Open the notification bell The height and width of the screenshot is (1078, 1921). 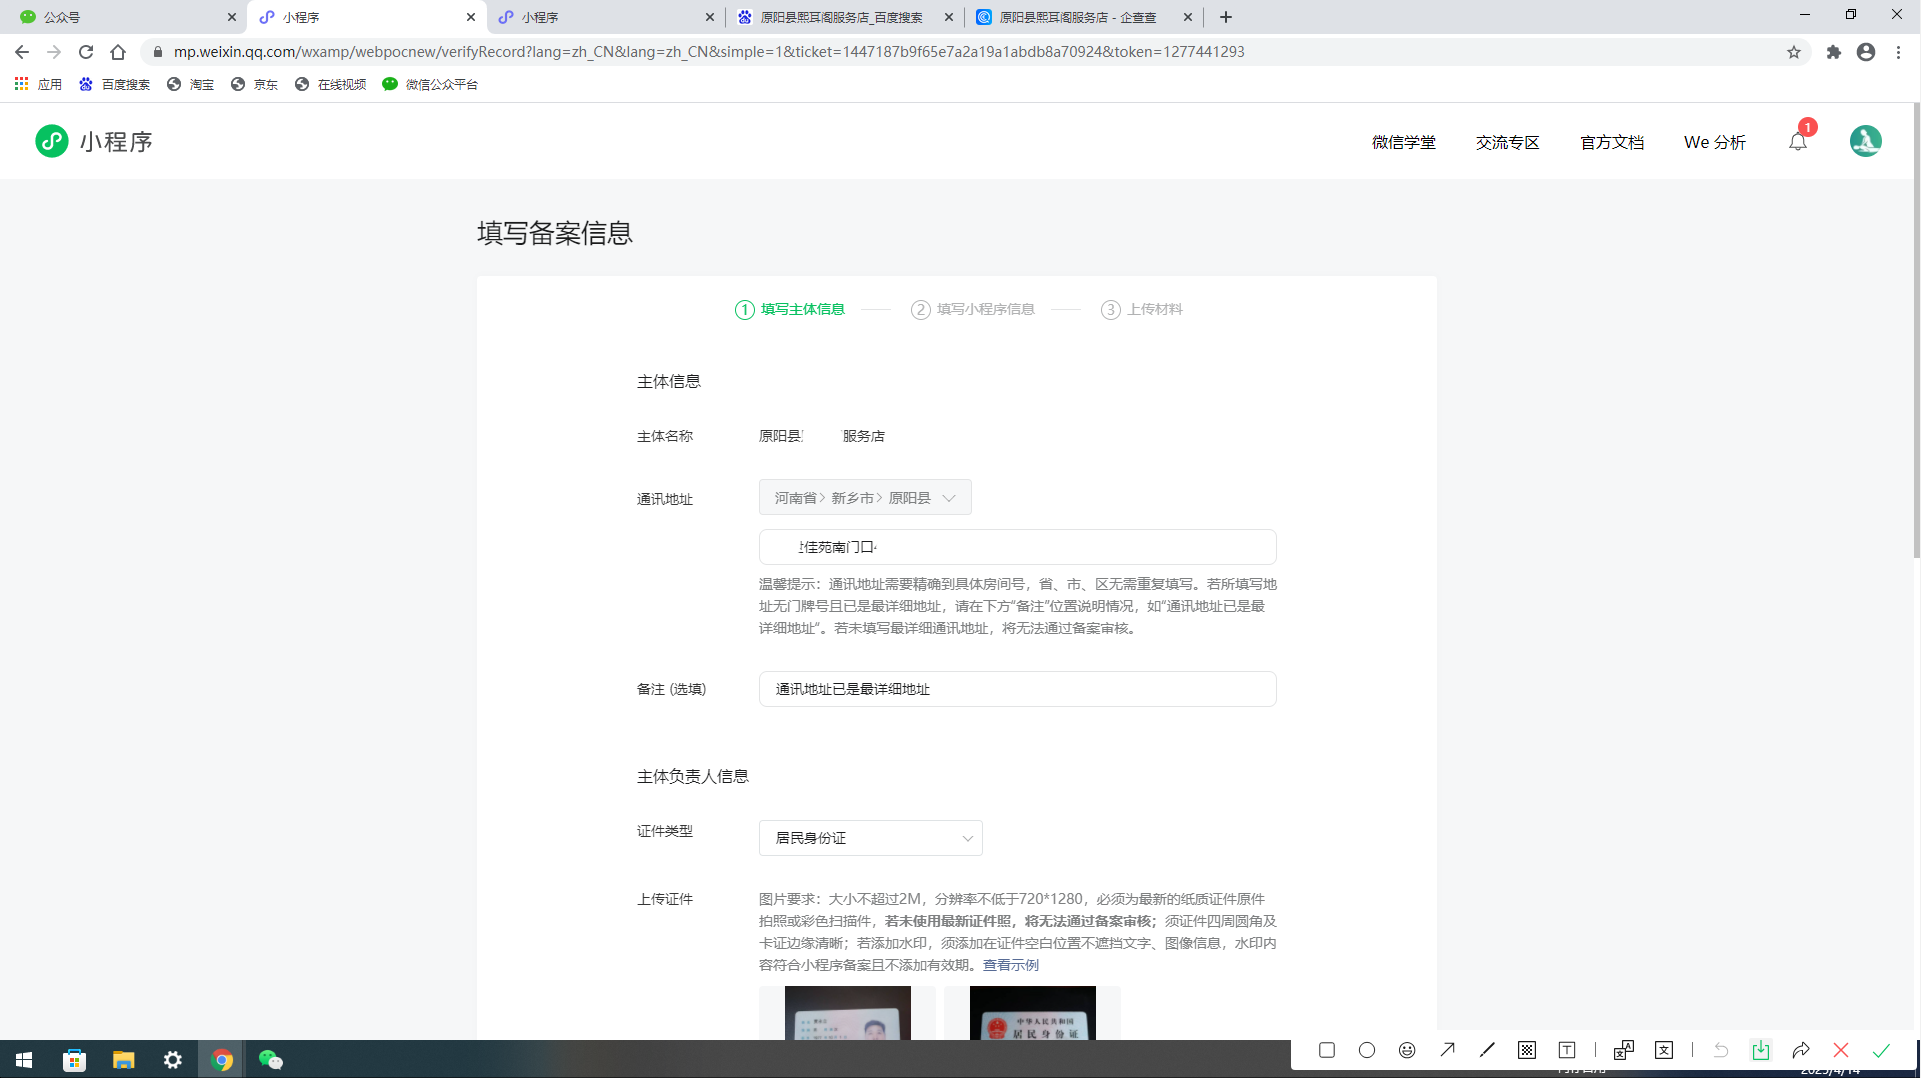pos(1798,142)
